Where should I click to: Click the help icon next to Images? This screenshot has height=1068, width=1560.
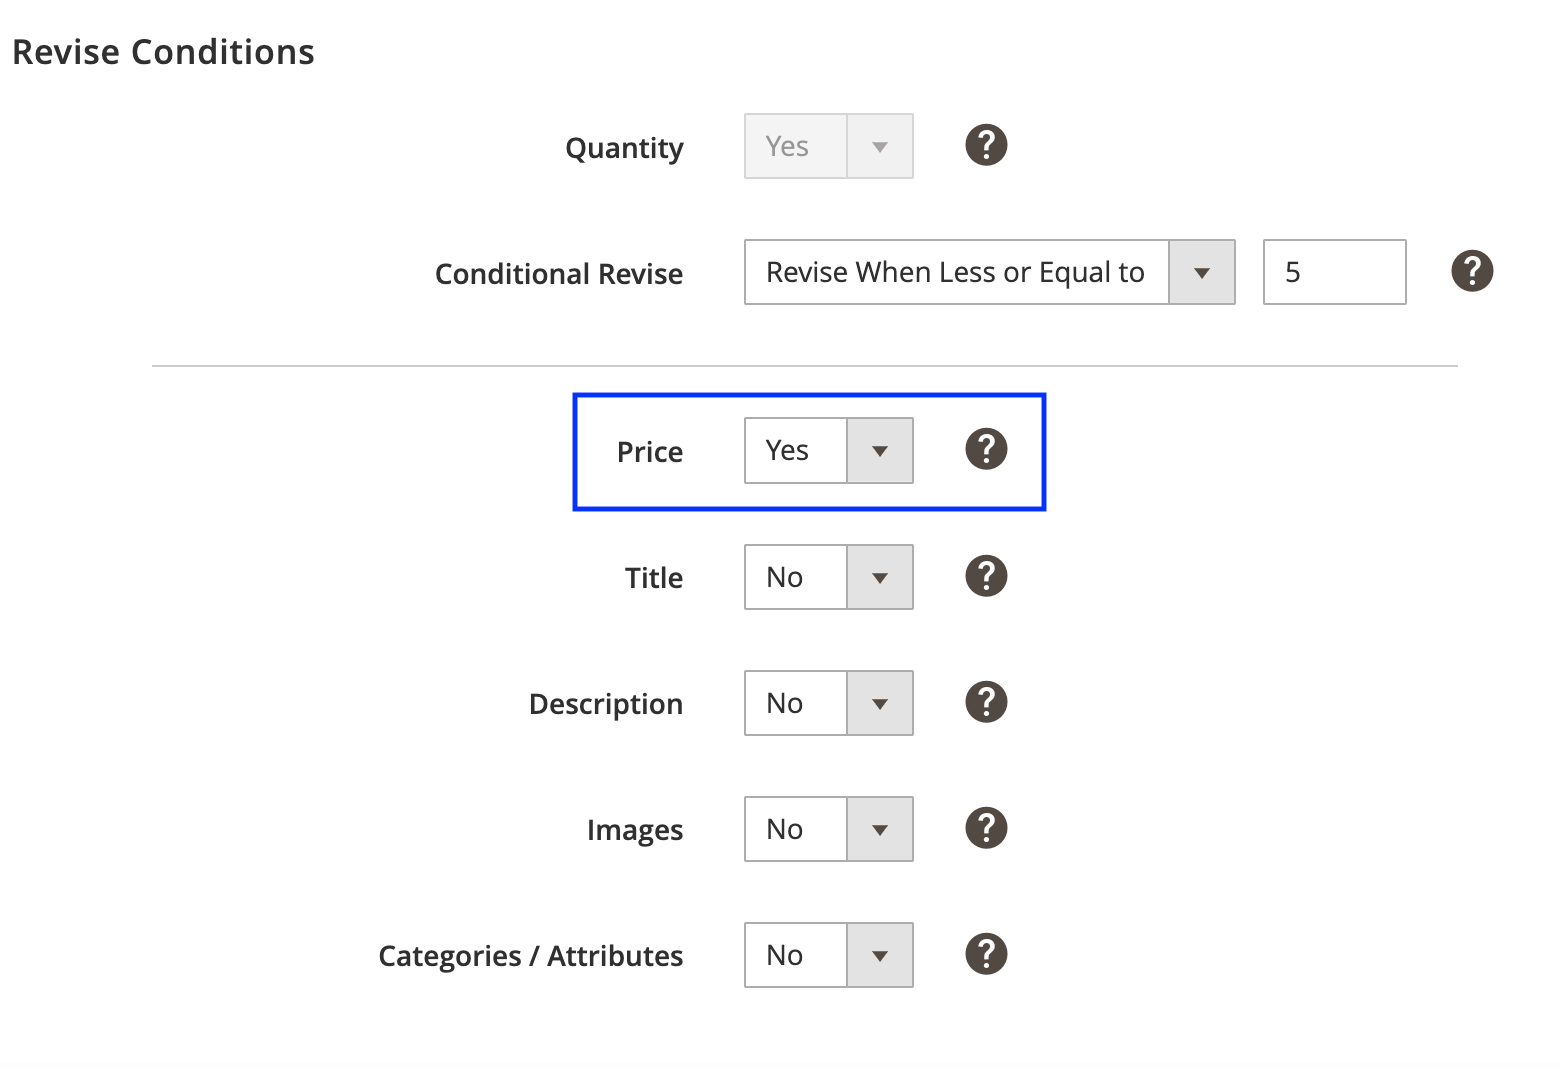pyautogui.click(x=985, y=829)
